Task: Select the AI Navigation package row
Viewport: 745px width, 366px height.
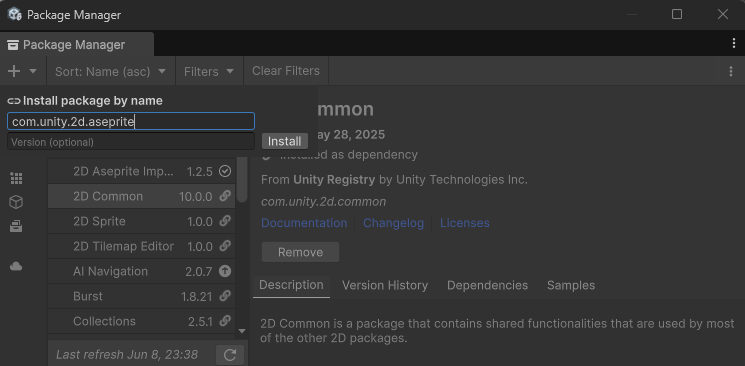Action: point(141,271)
